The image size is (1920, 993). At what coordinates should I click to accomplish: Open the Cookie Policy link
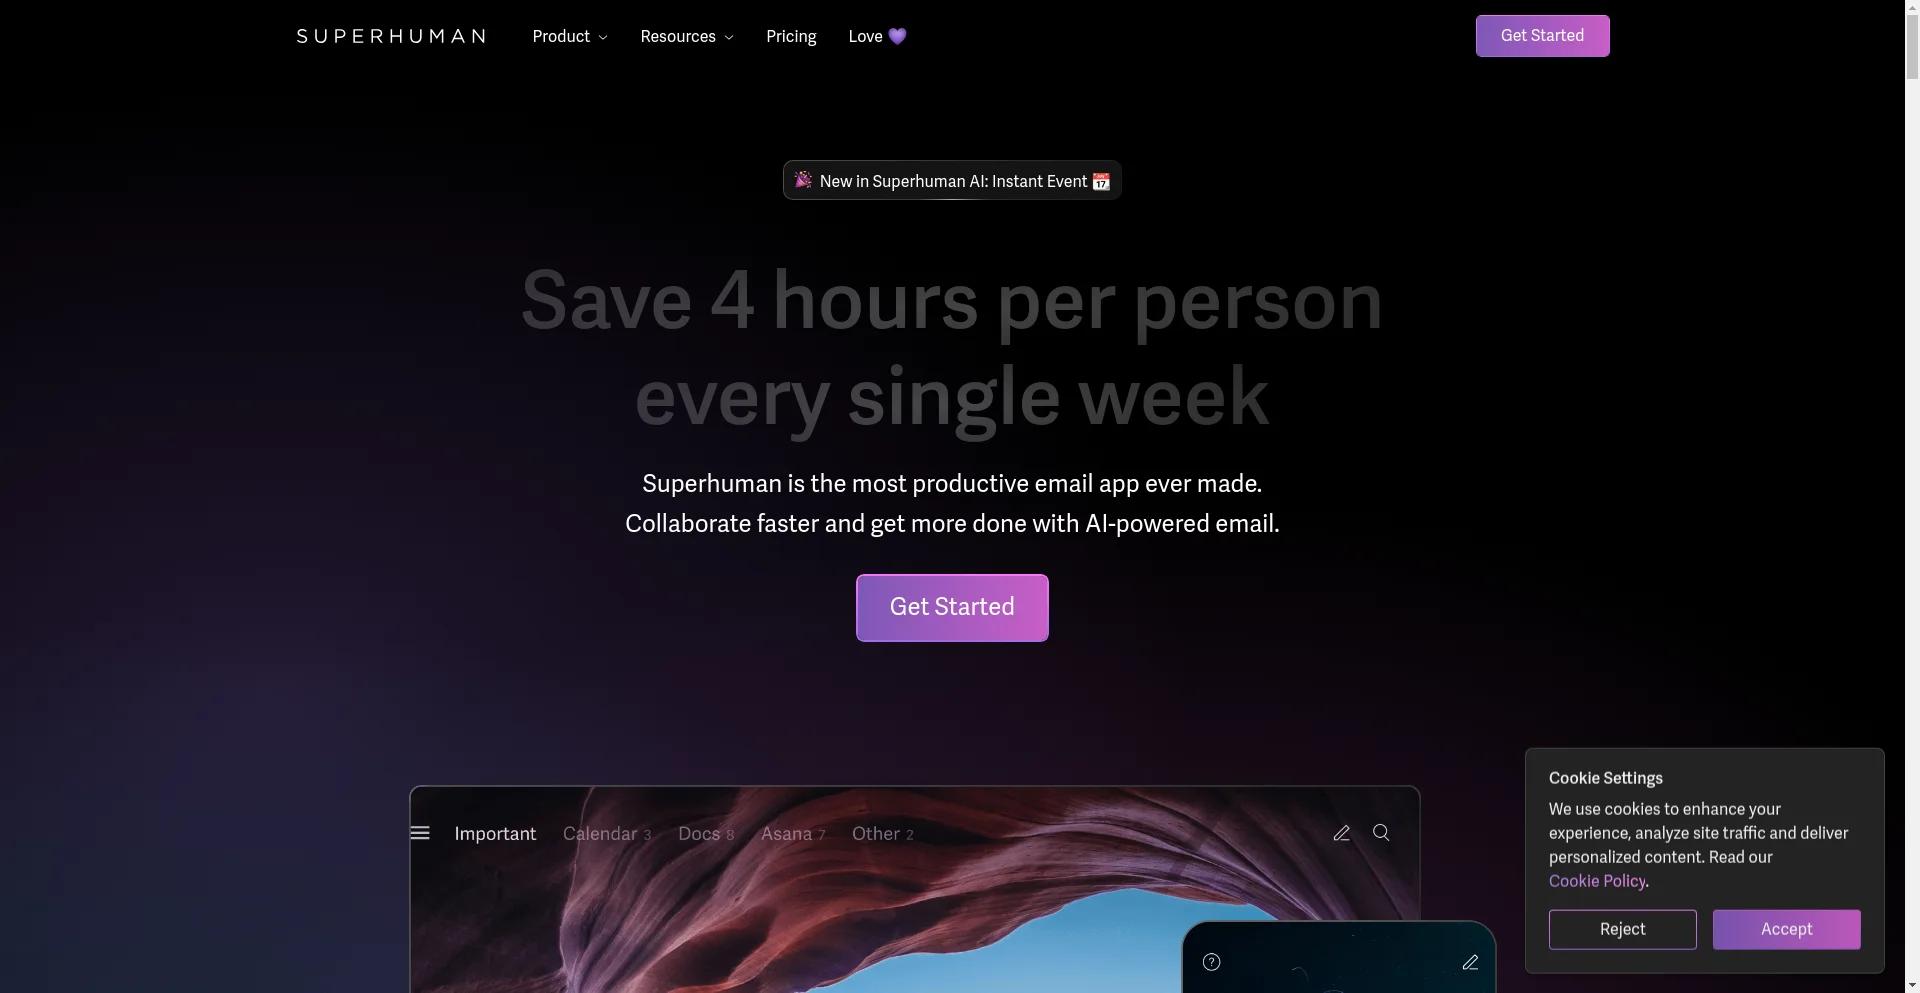pyautogui.click(x=1597, y=881)
